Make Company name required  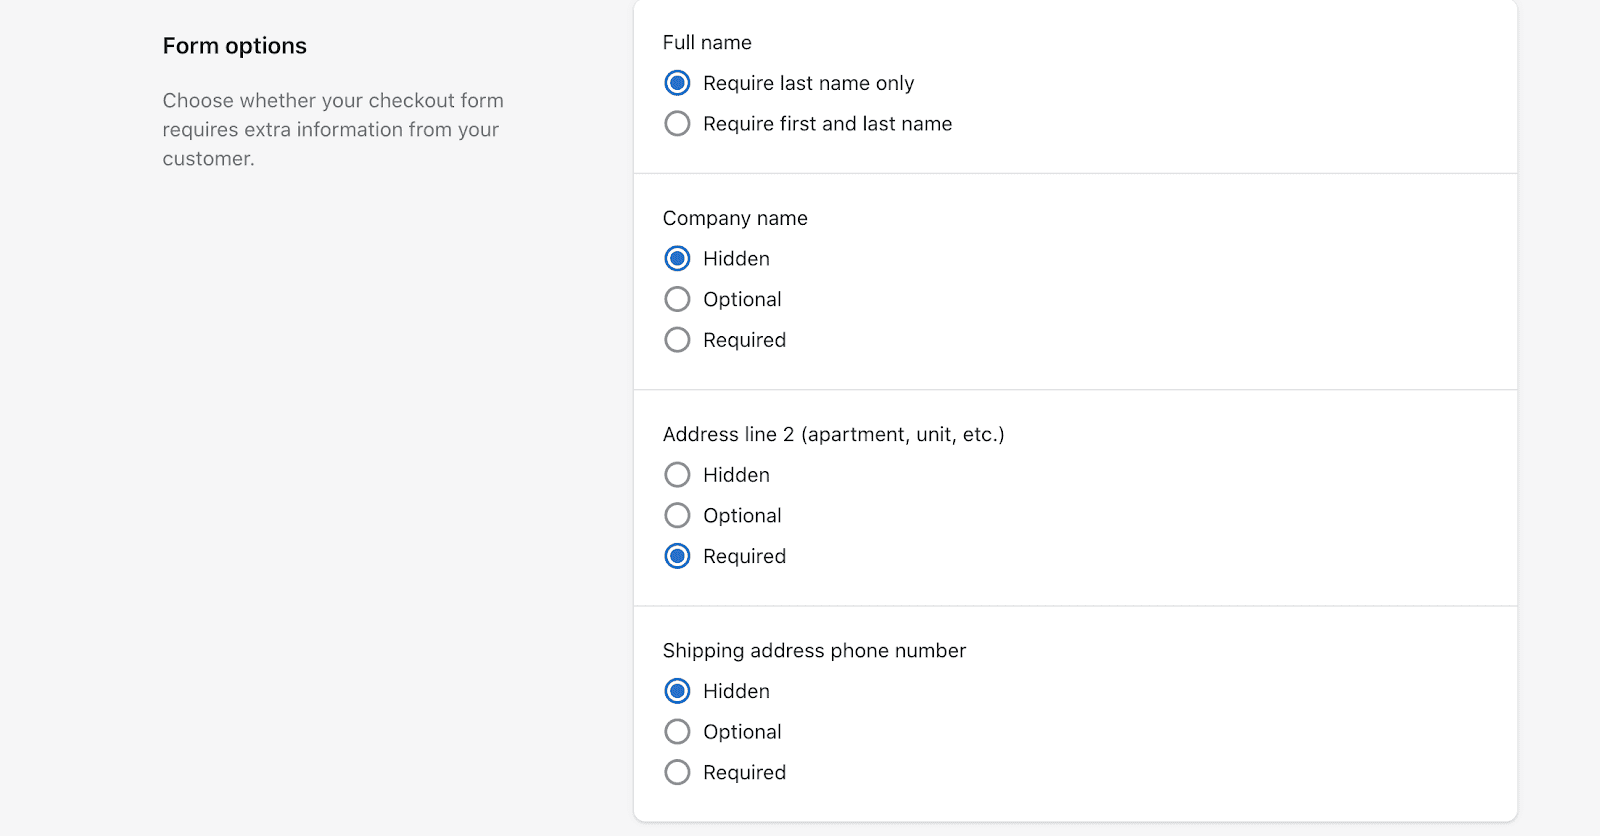tap(677, 339)
